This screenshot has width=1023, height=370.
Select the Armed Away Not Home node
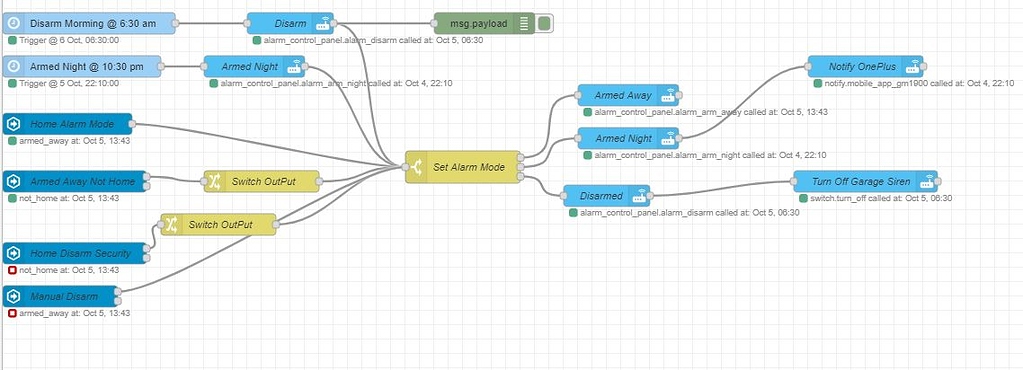point(75,181)
